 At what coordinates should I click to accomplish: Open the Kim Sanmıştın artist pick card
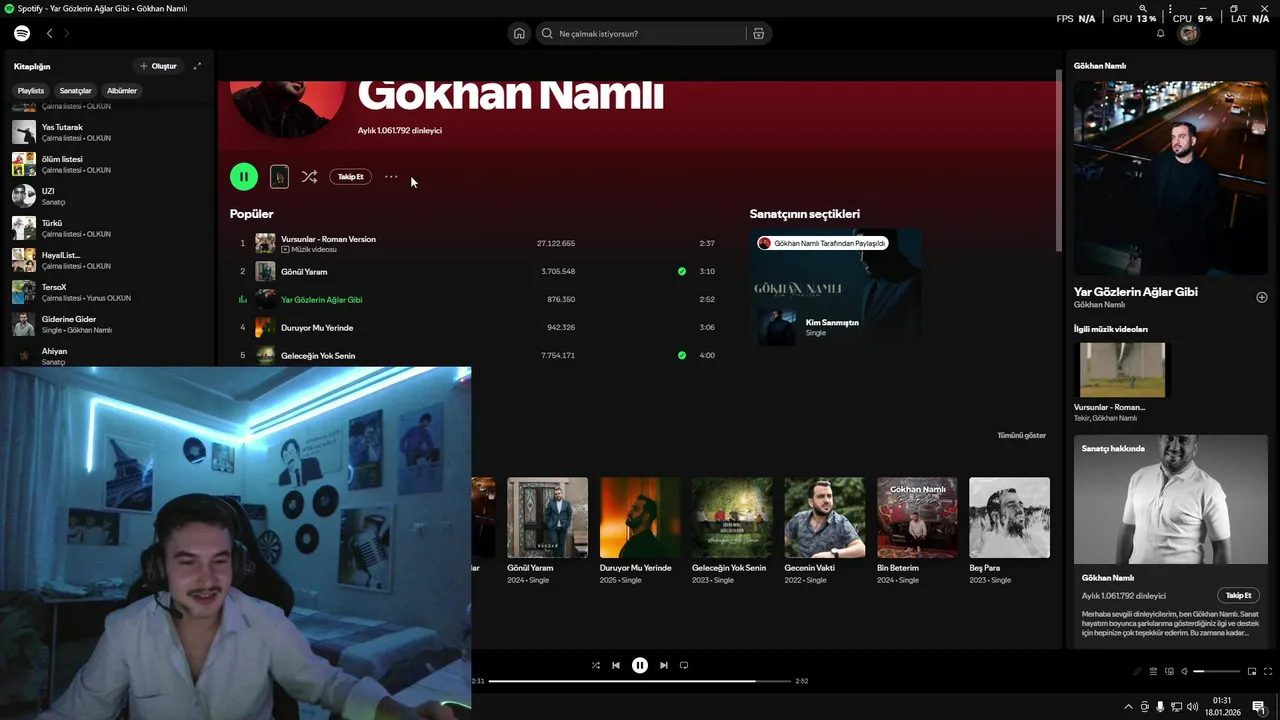836,289
